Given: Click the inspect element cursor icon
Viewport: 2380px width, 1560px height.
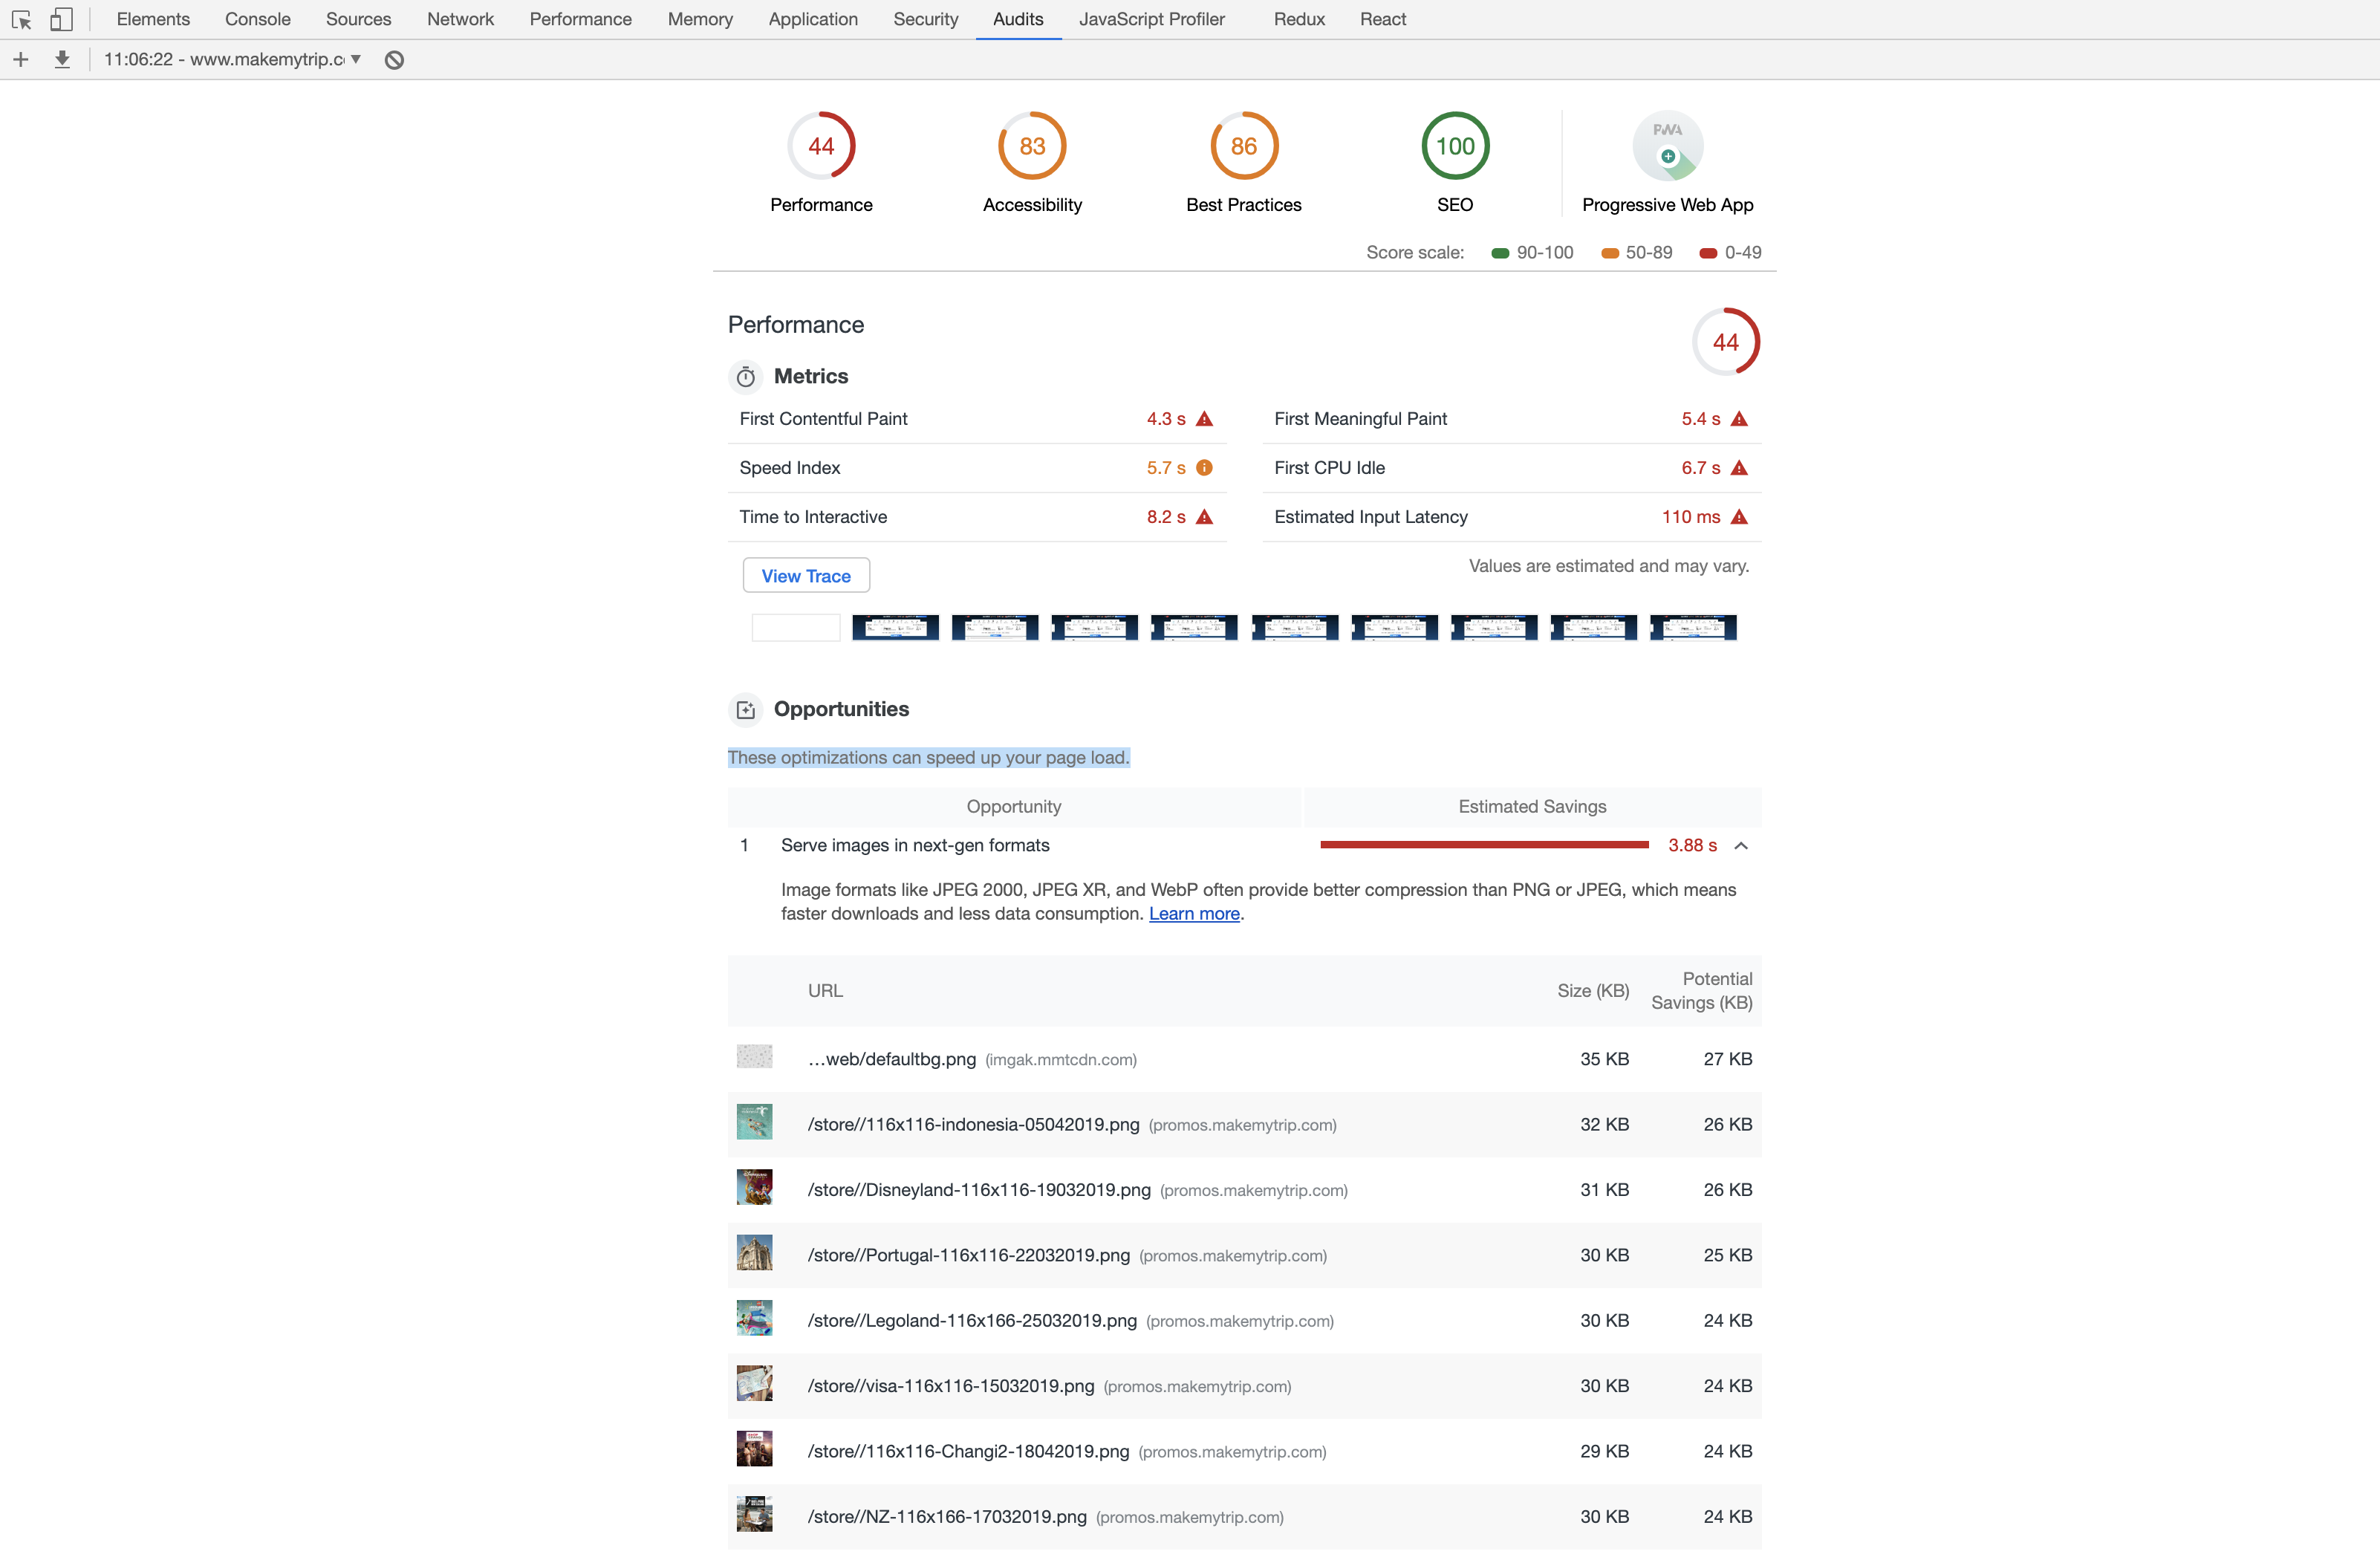Looking at the screenshot, I should coord(23,19).
